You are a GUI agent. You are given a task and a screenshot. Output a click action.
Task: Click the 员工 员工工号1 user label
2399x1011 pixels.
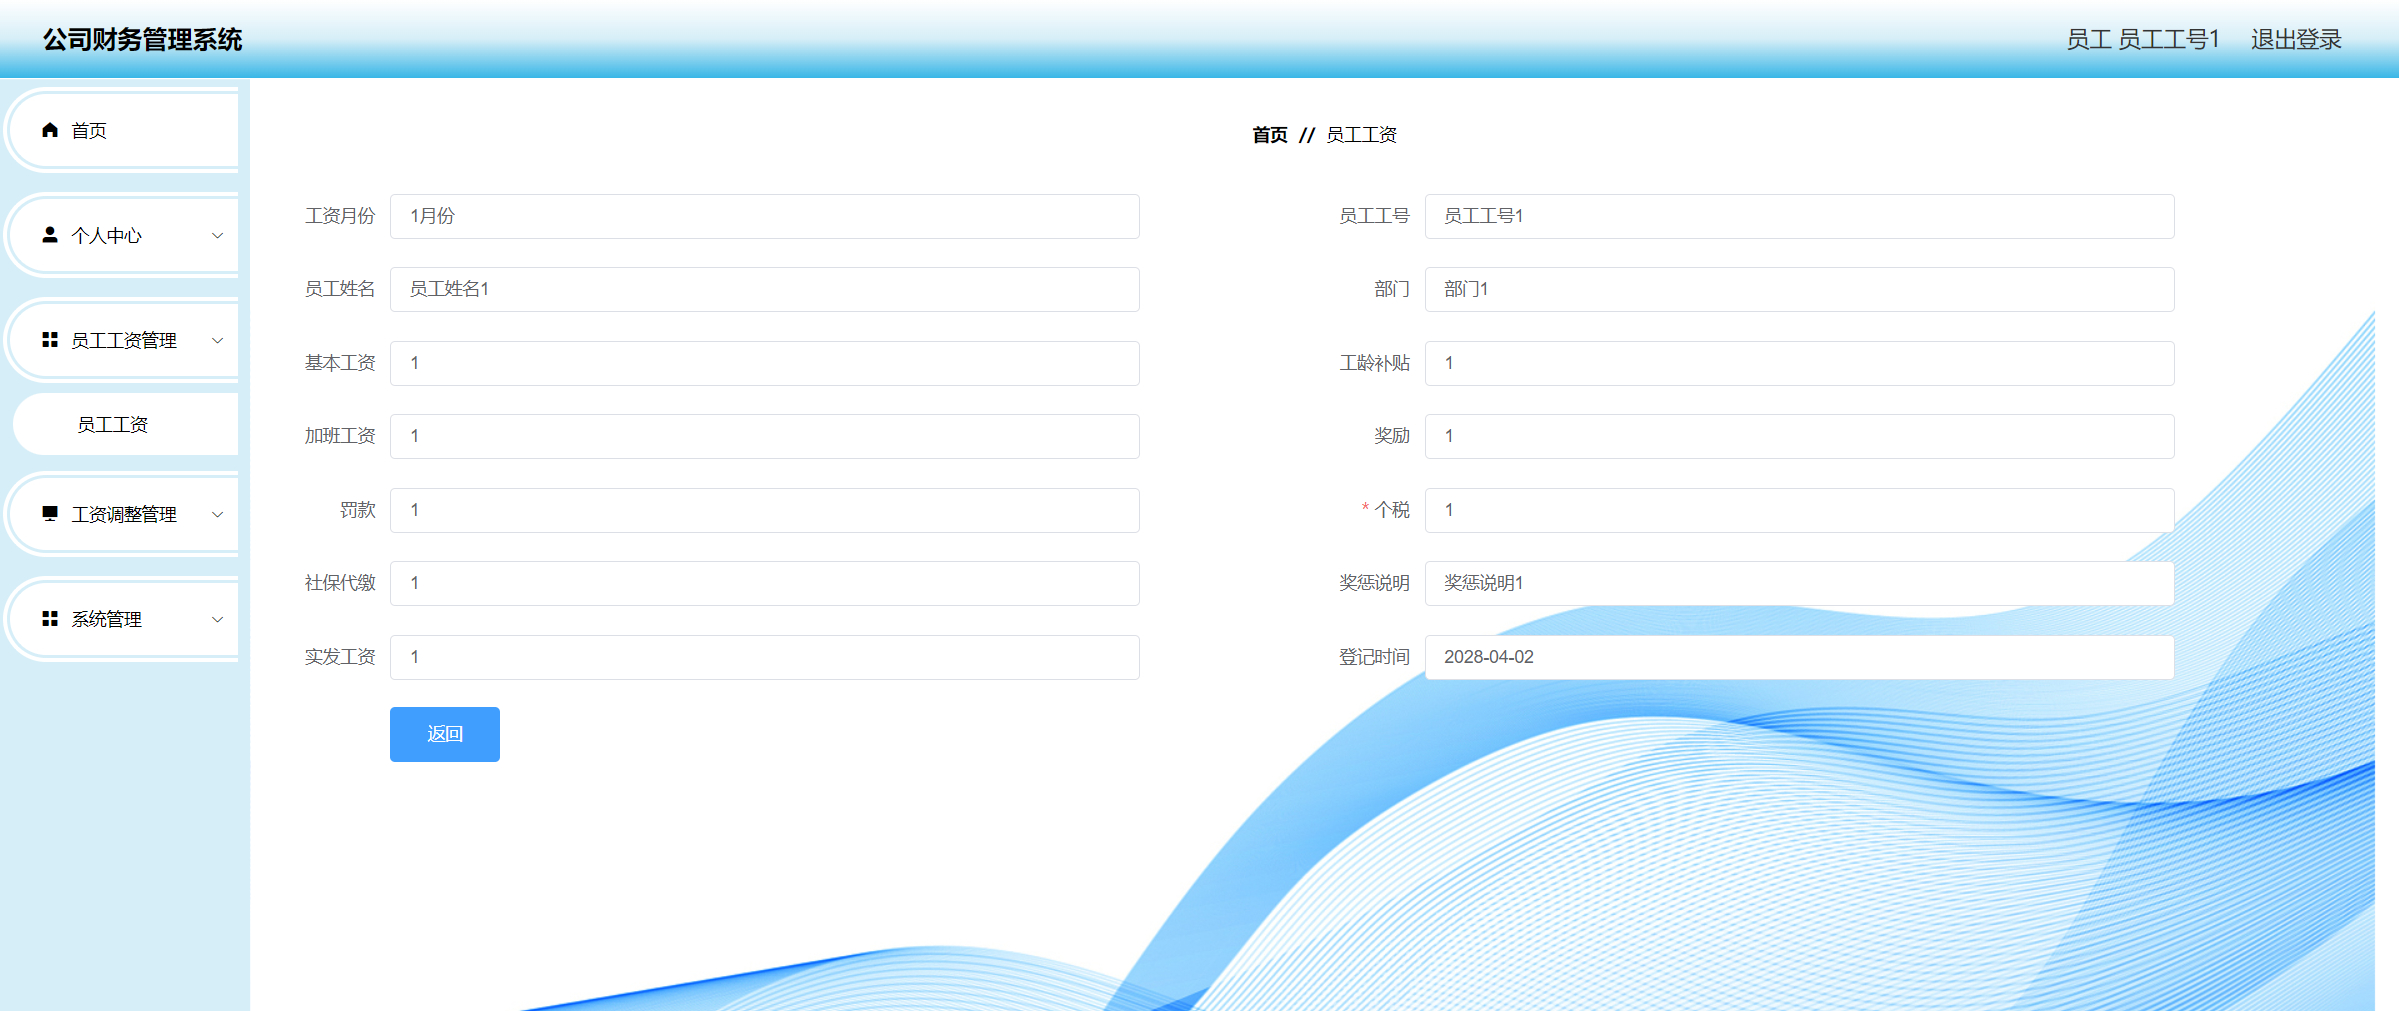pyautogui.click(x=2143, y=39)
